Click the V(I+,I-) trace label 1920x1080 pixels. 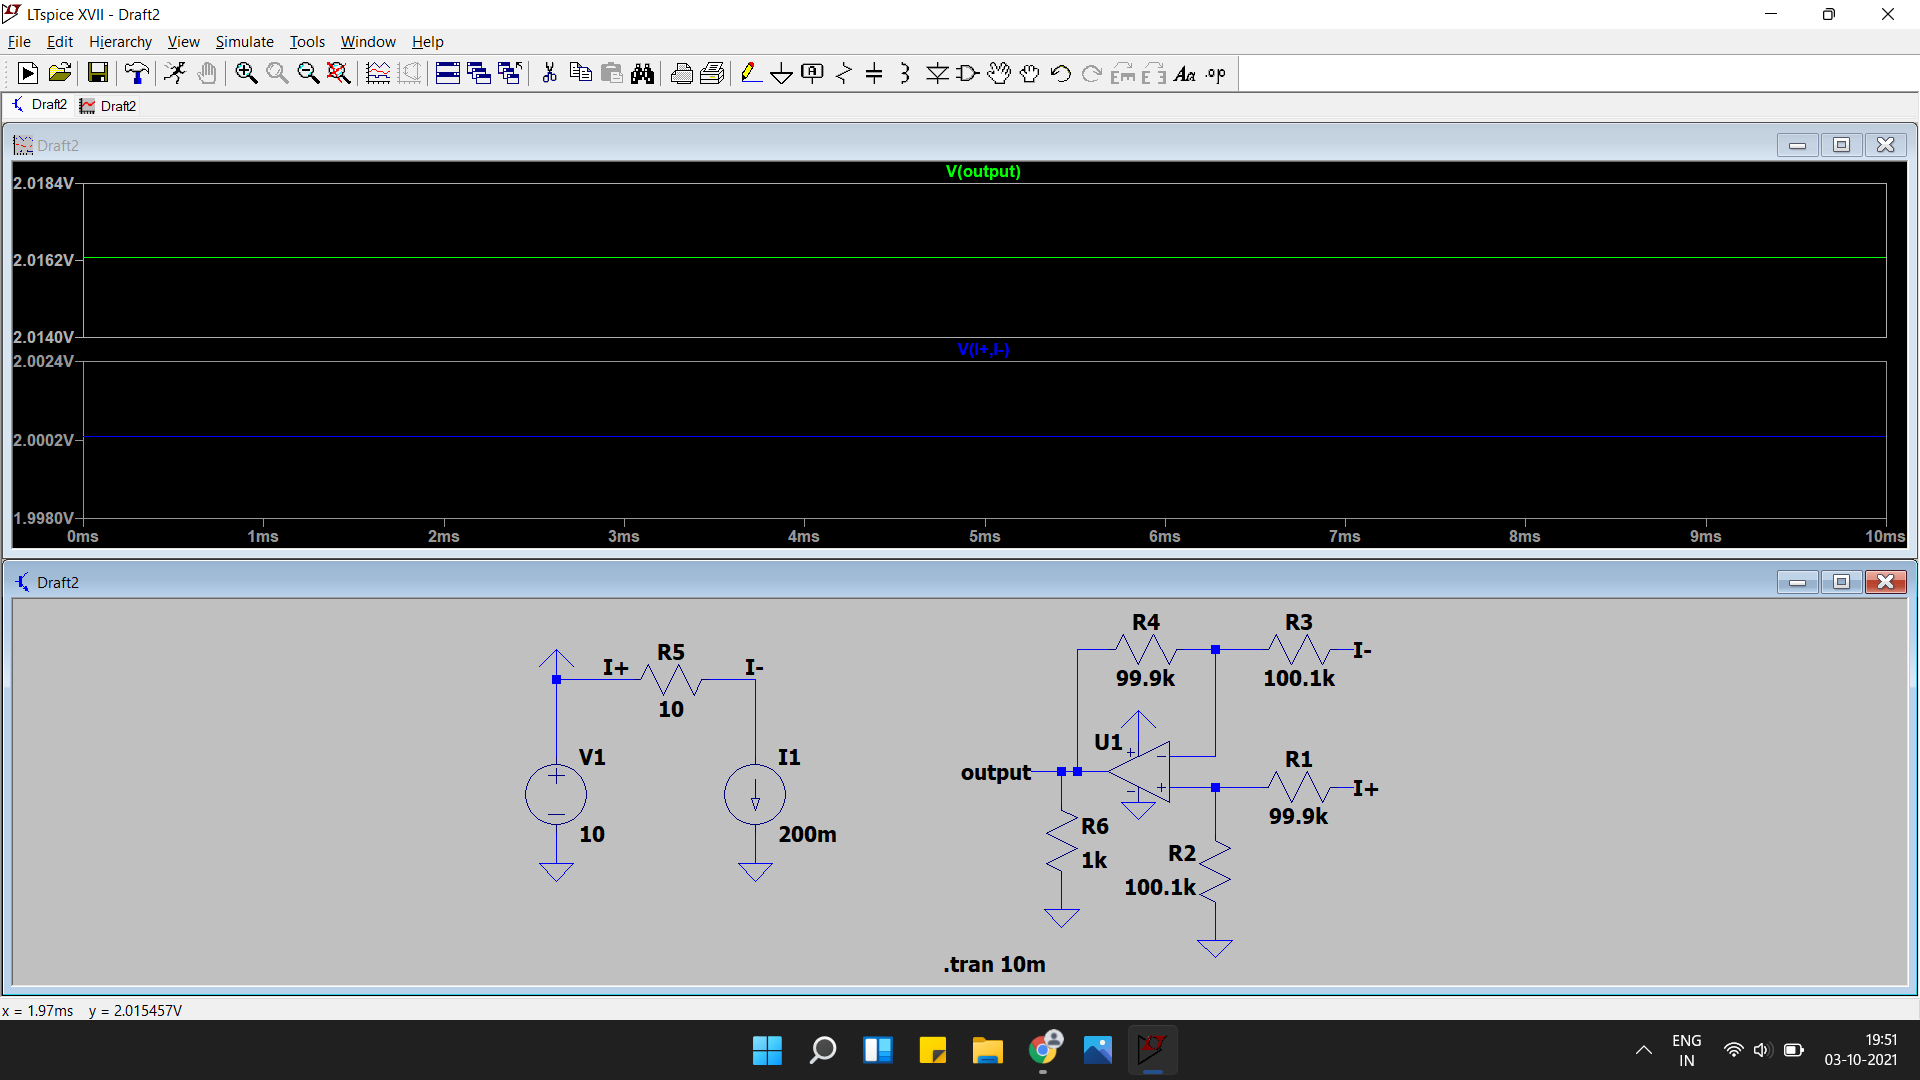tap(983, 349)
